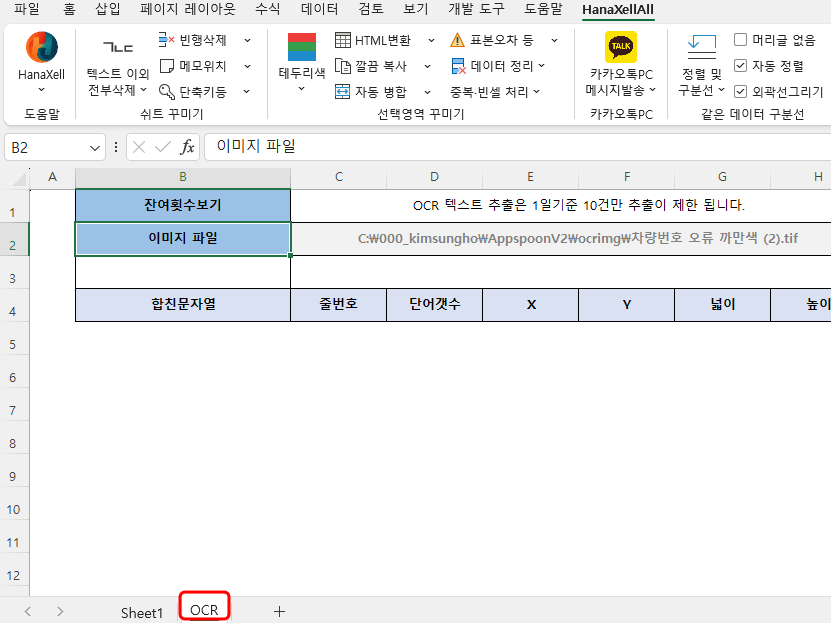Switch to the OCR sheet tab
The width and height of the screenshot is (831, 623).
coord(204,610)
